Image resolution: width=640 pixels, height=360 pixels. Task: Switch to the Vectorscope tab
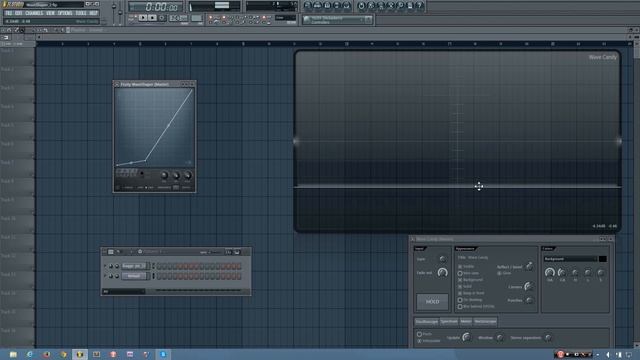(485, 322)
